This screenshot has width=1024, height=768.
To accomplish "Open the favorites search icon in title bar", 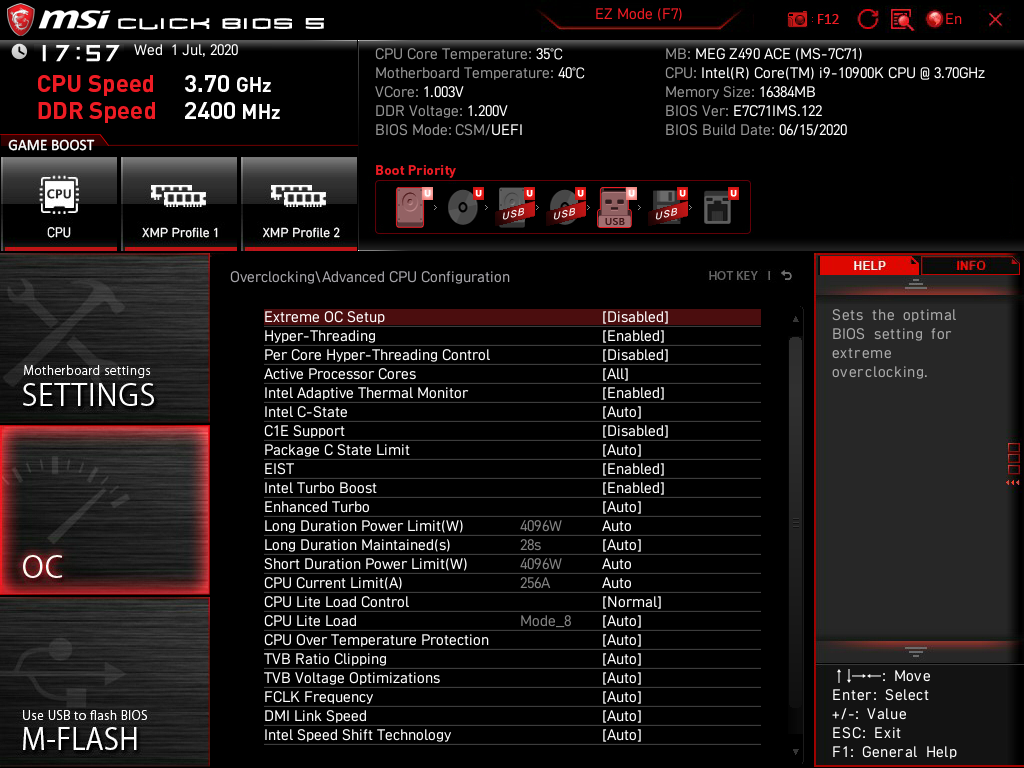I will click(x=901, y=18).
